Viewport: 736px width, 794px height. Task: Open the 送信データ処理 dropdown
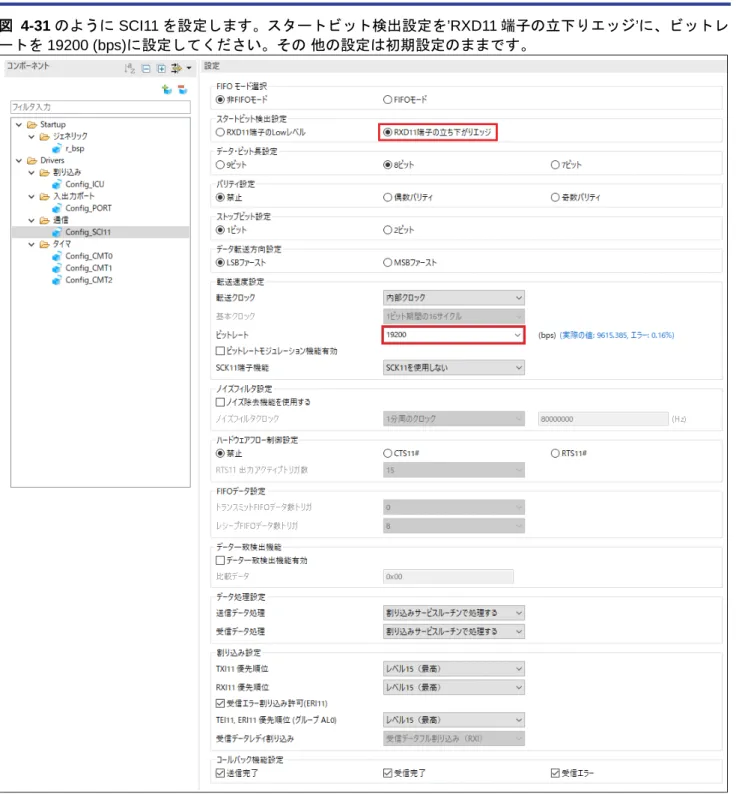tap(453, 613)
